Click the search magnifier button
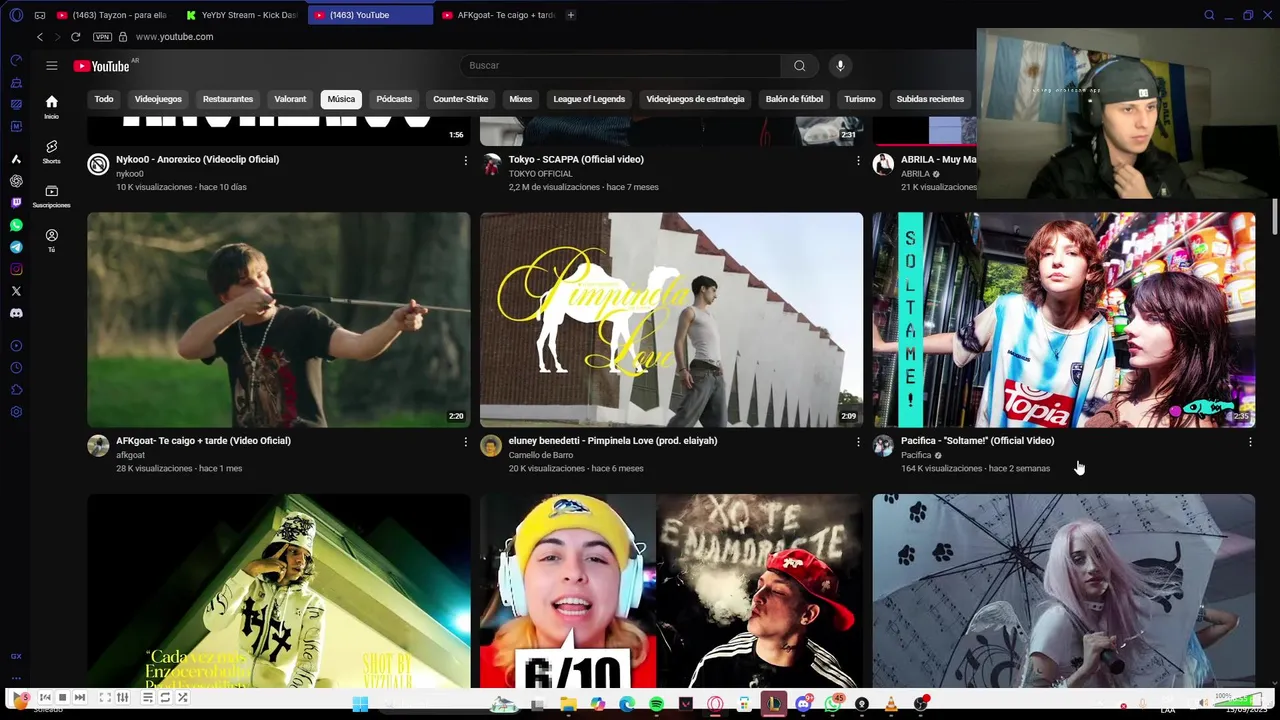The image size is (1280, 720). [799, 66]
